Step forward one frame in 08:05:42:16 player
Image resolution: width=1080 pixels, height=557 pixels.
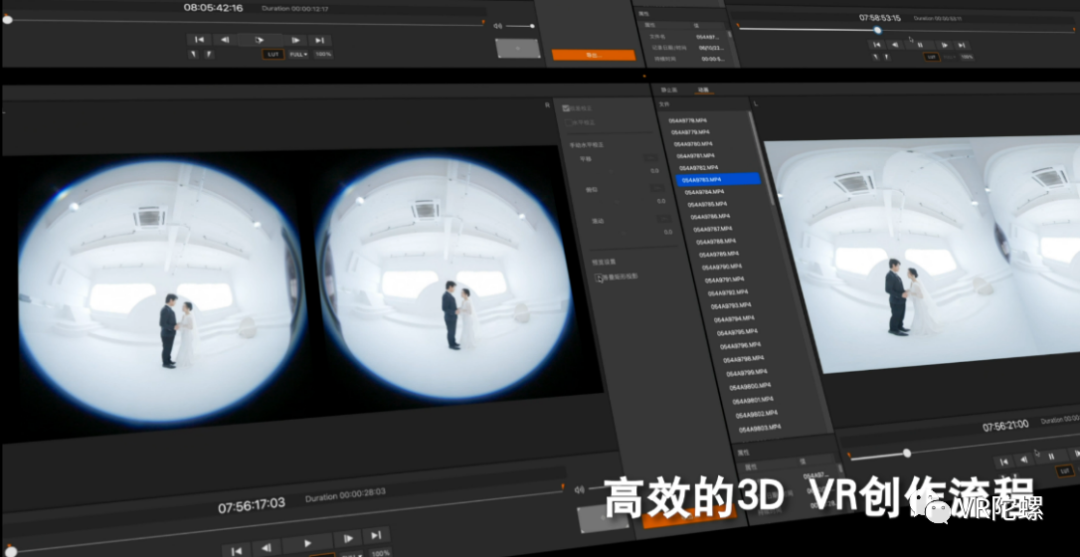pyautogui.click(x=295, y=40)
